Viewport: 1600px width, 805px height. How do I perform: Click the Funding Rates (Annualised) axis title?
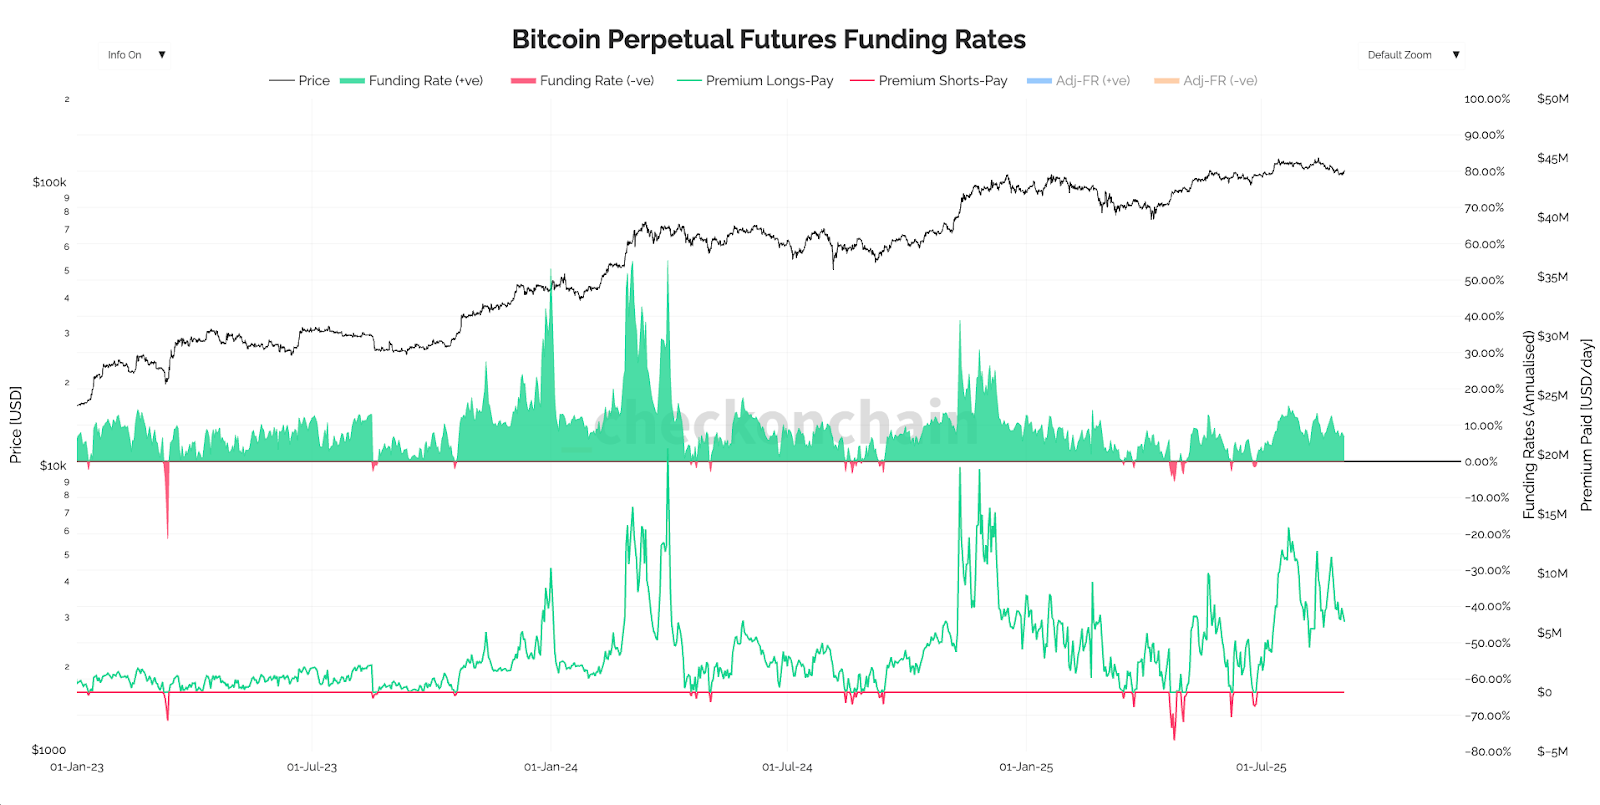1529,425
